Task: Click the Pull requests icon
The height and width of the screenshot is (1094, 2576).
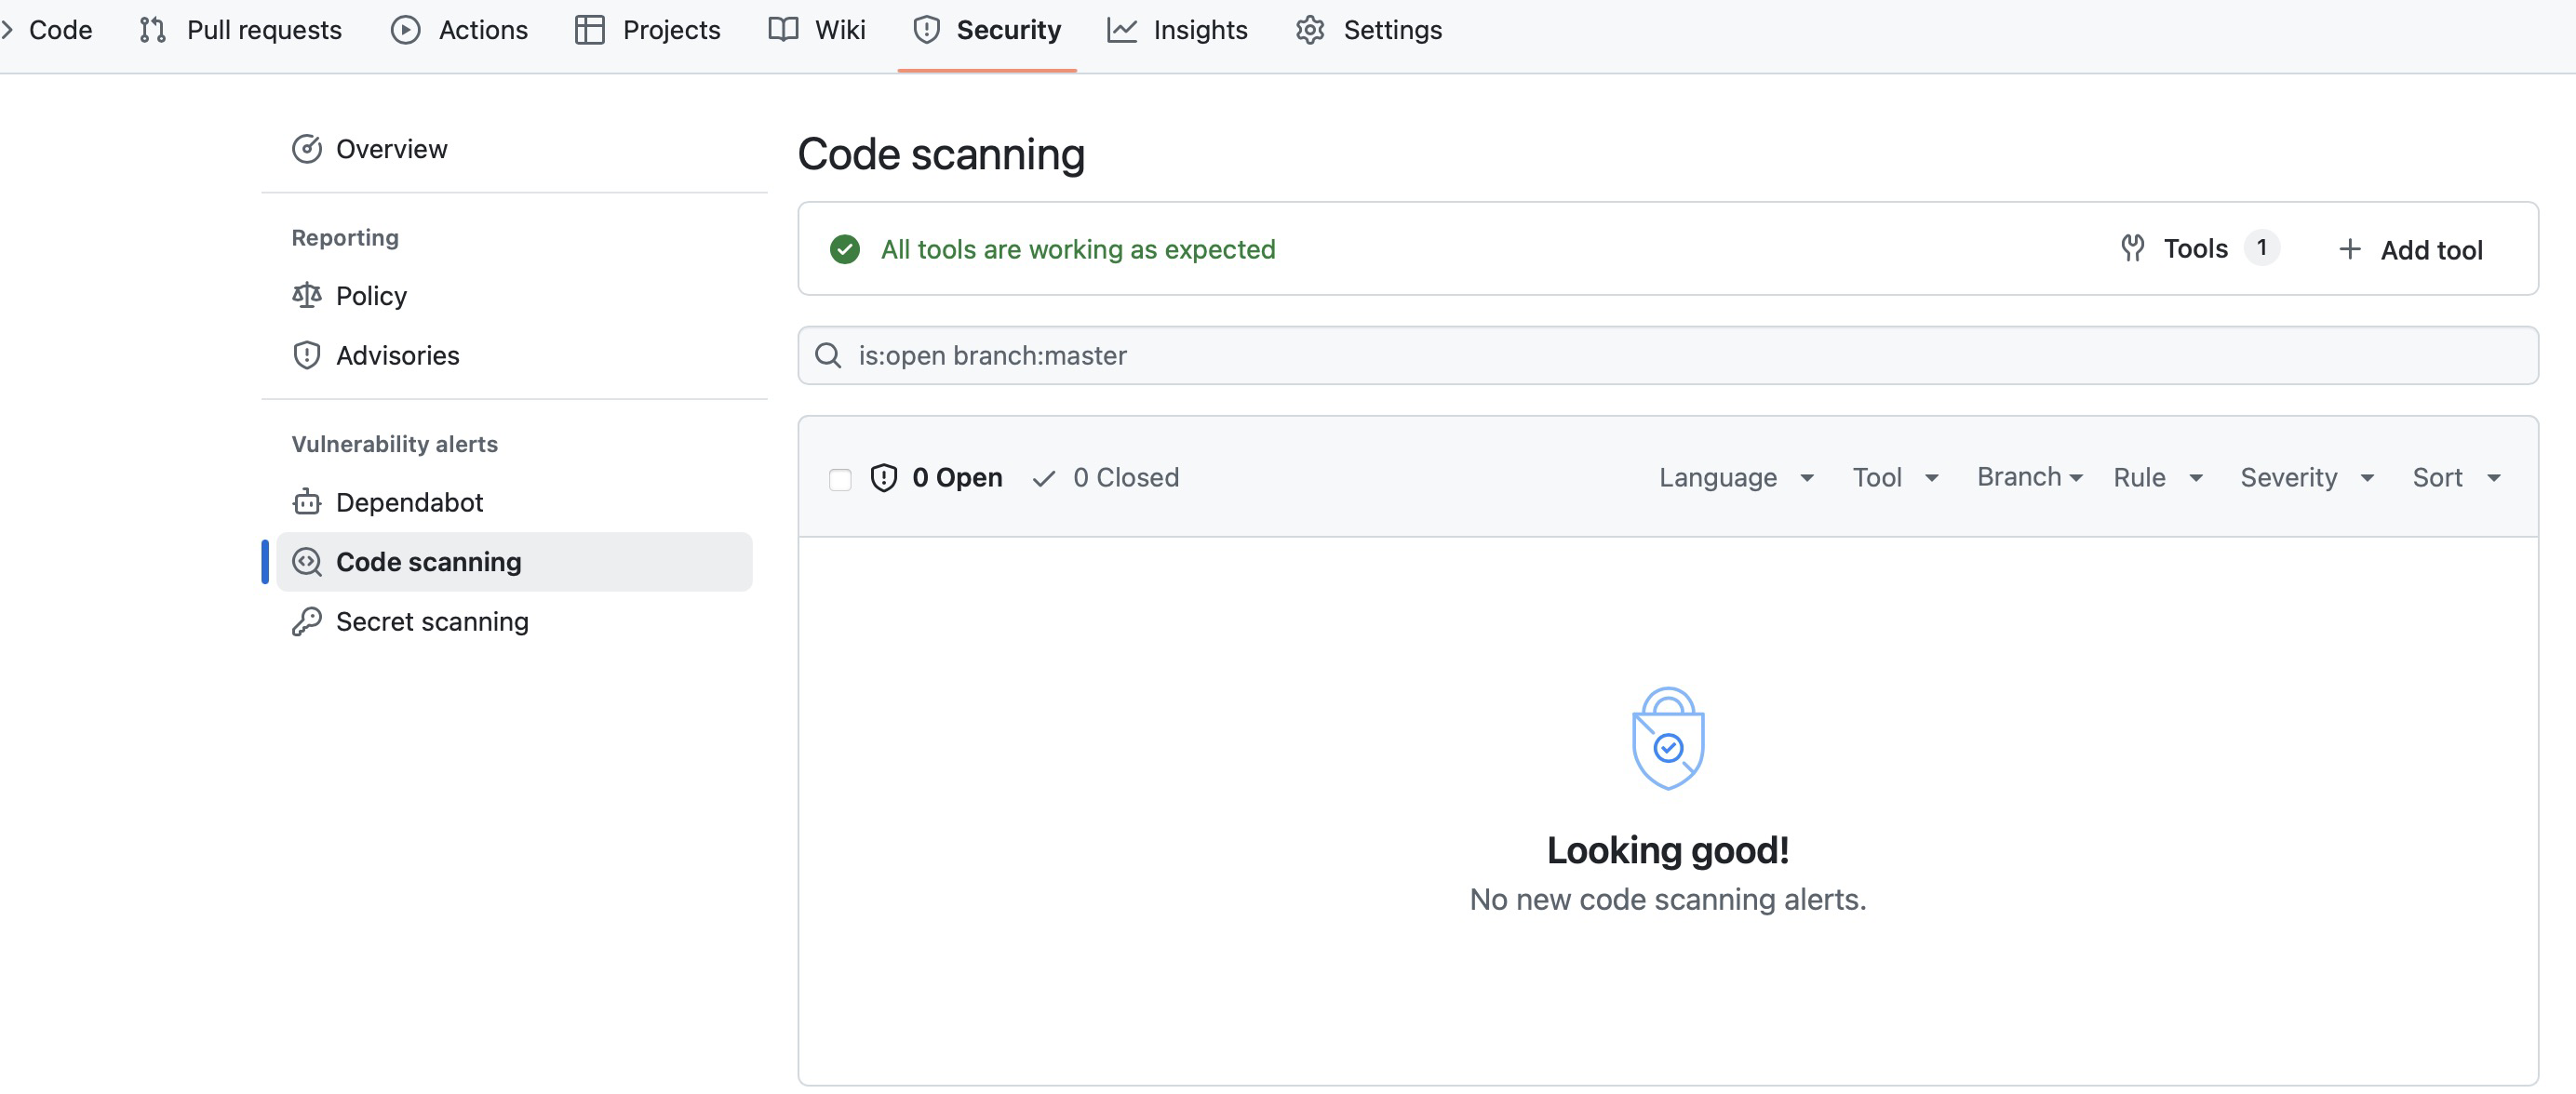Action: (153, 30)
